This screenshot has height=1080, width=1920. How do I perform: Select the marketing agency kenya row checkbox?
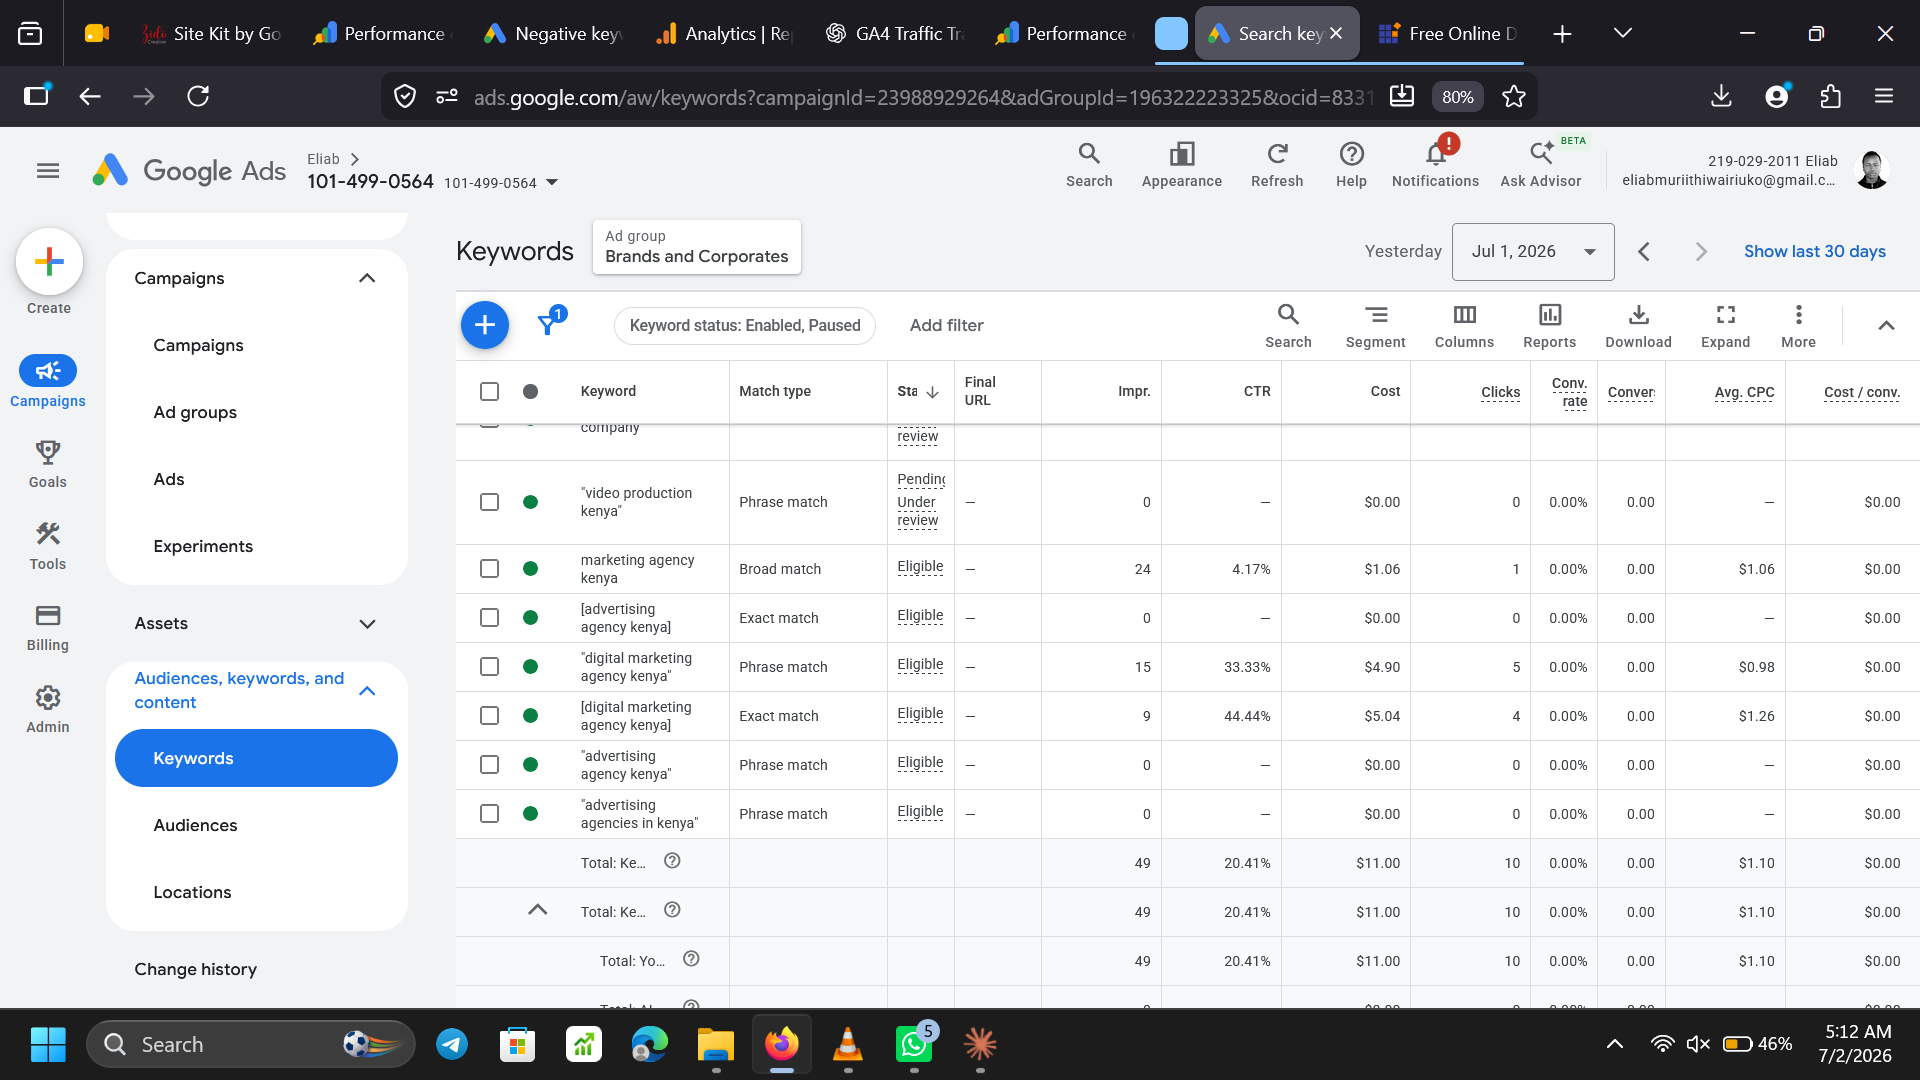(x=489, y=569)
